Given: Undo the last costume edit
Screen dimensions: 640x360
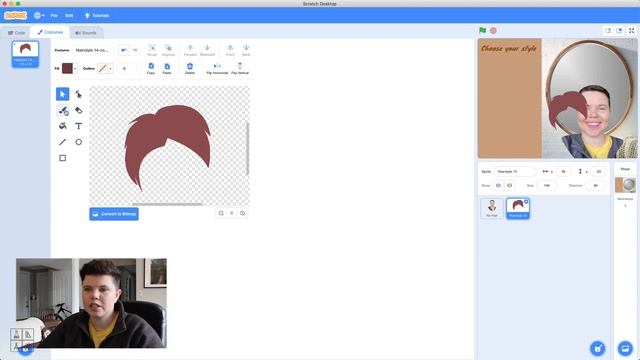Looking at the screenshot, I should point(124,50).
